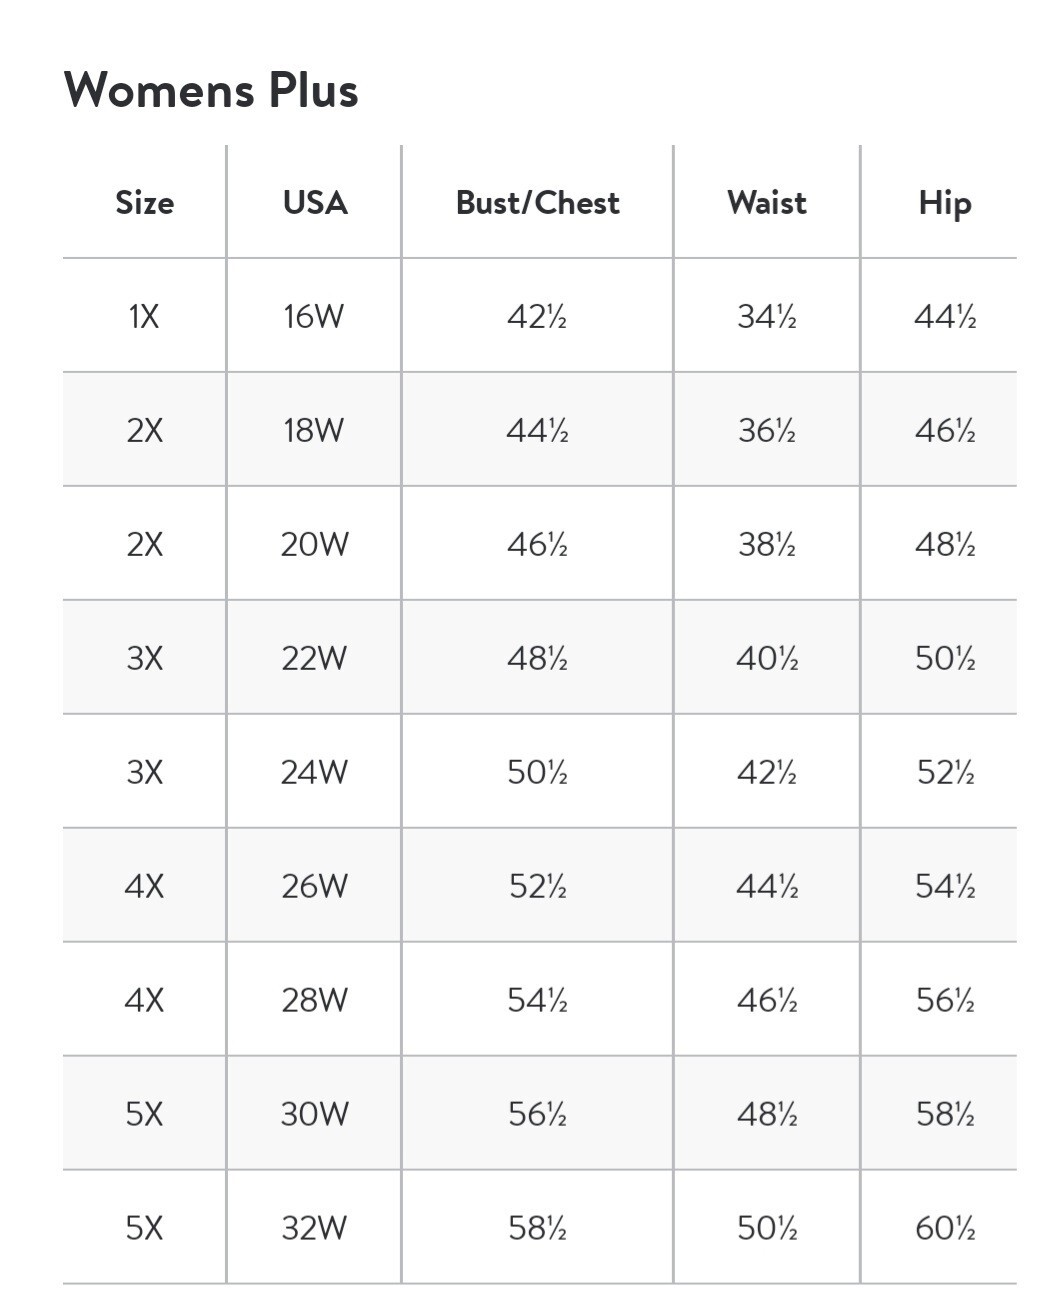The height and width of the screenshot is (1312, 1064).
Task: Click the 20W USA size cell
Action: [314, 544]
